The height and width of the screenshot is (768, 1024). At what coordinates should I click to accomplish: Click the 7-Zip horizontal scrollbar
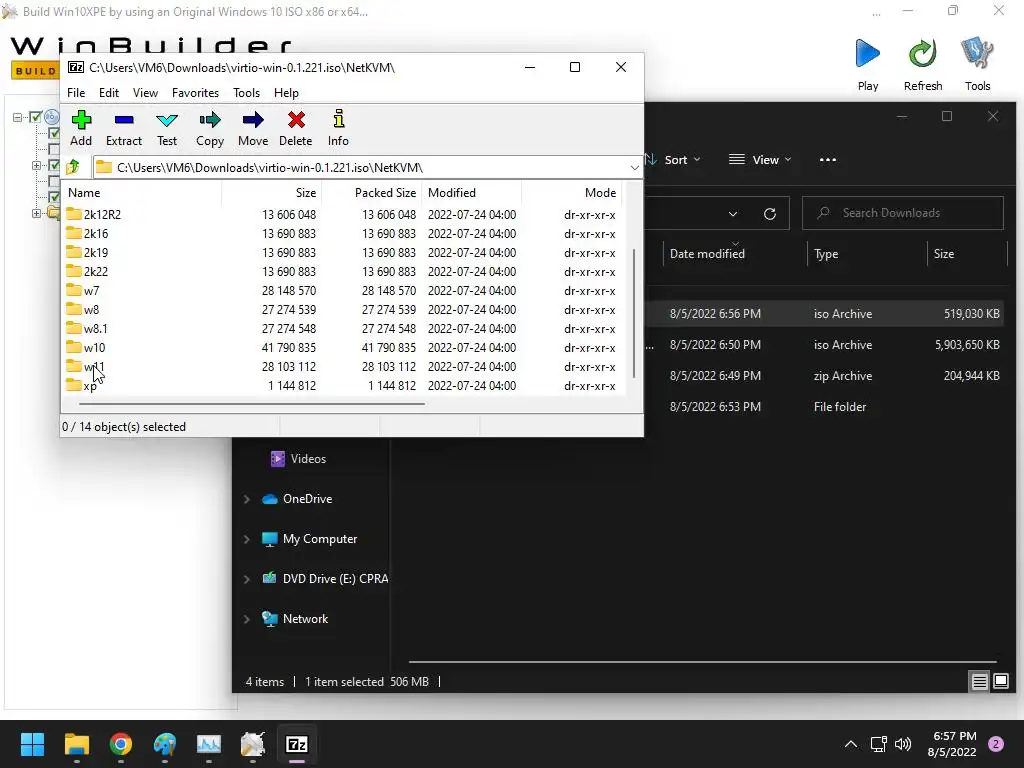[x=251, y=404]
